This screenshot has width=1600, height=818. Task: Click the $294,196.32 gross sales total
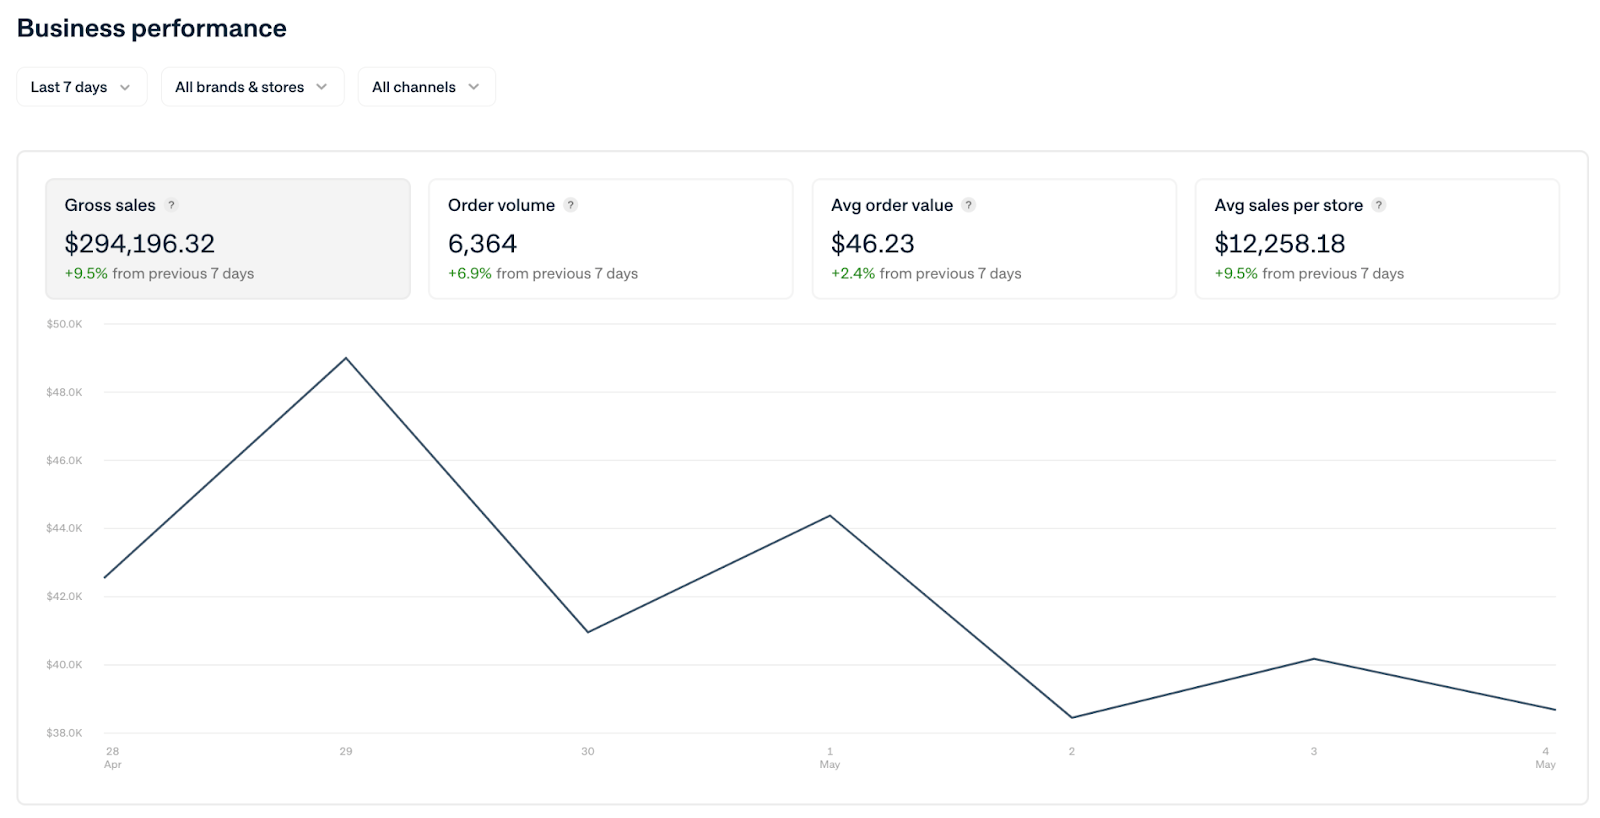140,243
